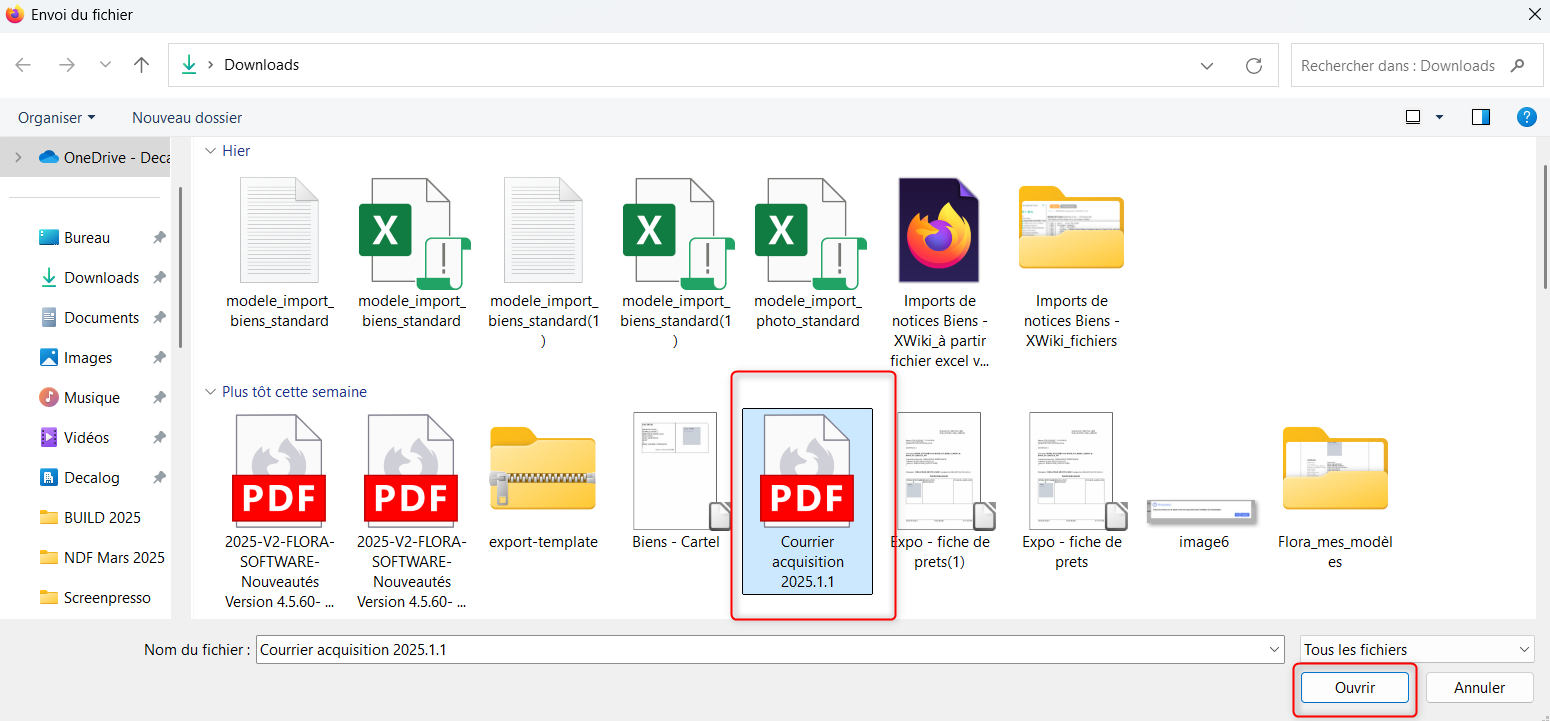The height and width of the screenshot is (721, 1550).
Task: Collapse the Plus tôt cette semaine group
Action: tap(210, 392)
